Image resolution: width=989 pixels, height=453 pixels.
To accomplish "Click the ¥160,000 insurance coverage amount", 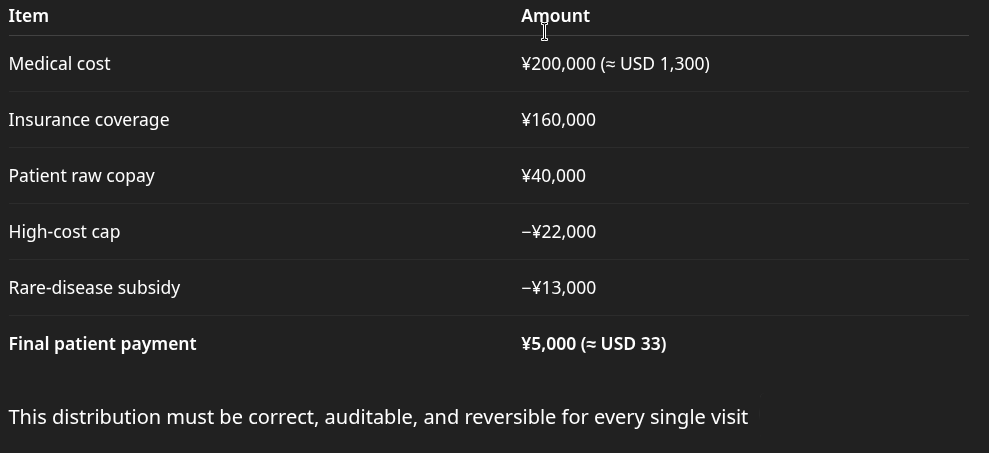I will (x=558, y=120).
